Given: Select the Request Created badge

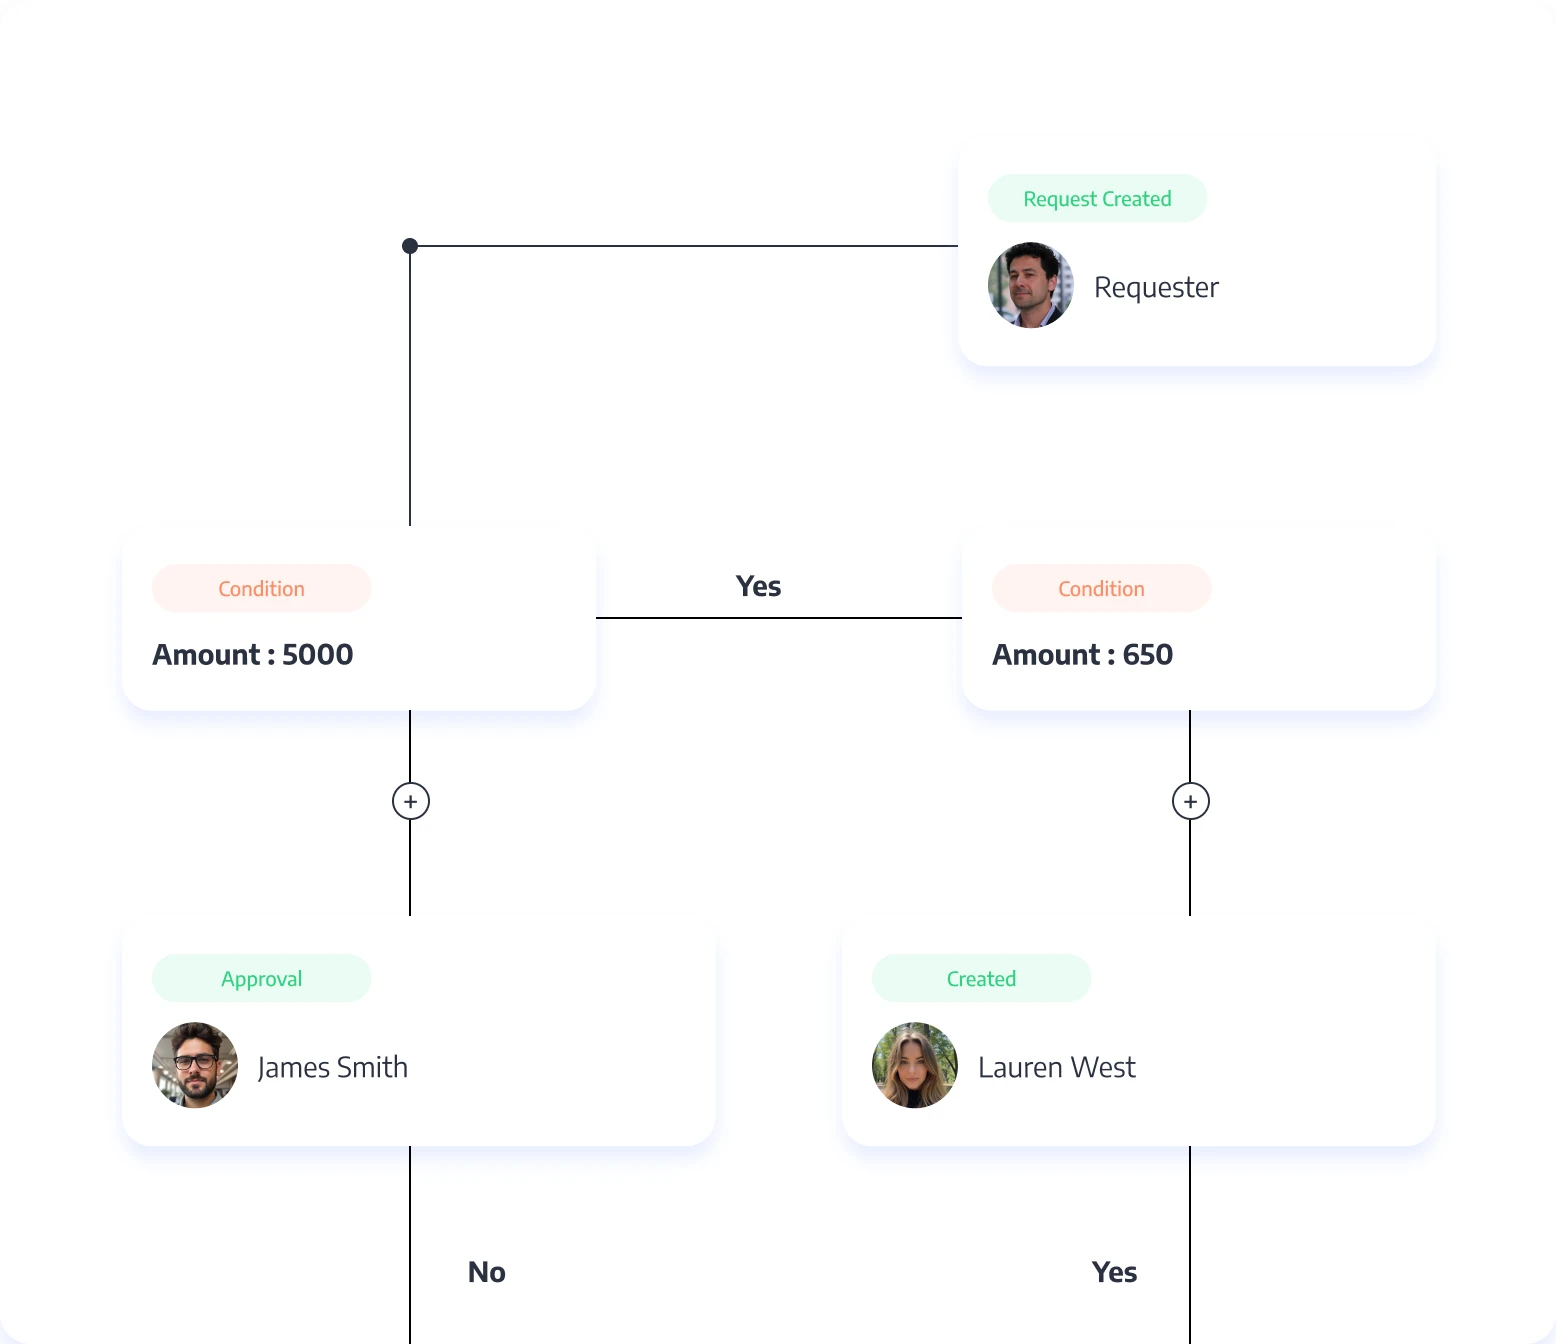Looking at the screenshot, I should (x=1097, y=199).
